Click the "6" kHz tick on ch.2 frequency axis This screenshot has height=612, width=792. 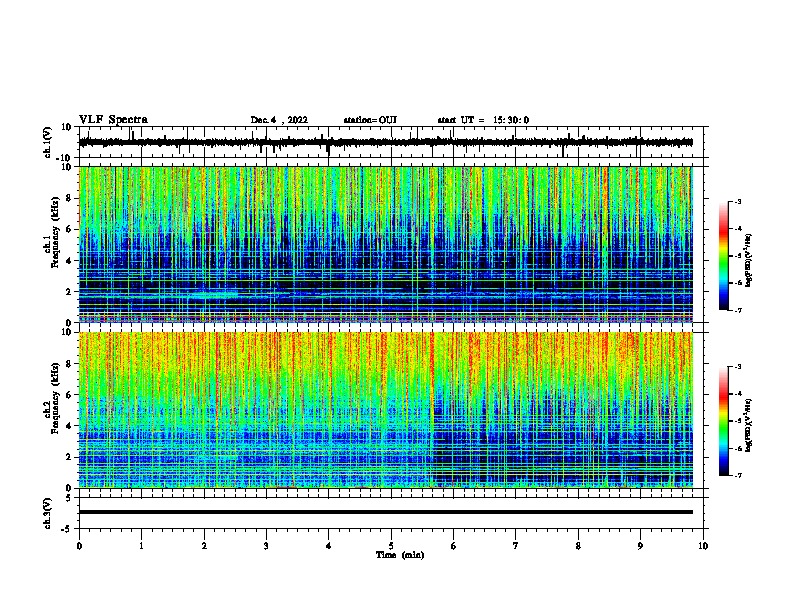pyautogui.click(x=69, y=395)
